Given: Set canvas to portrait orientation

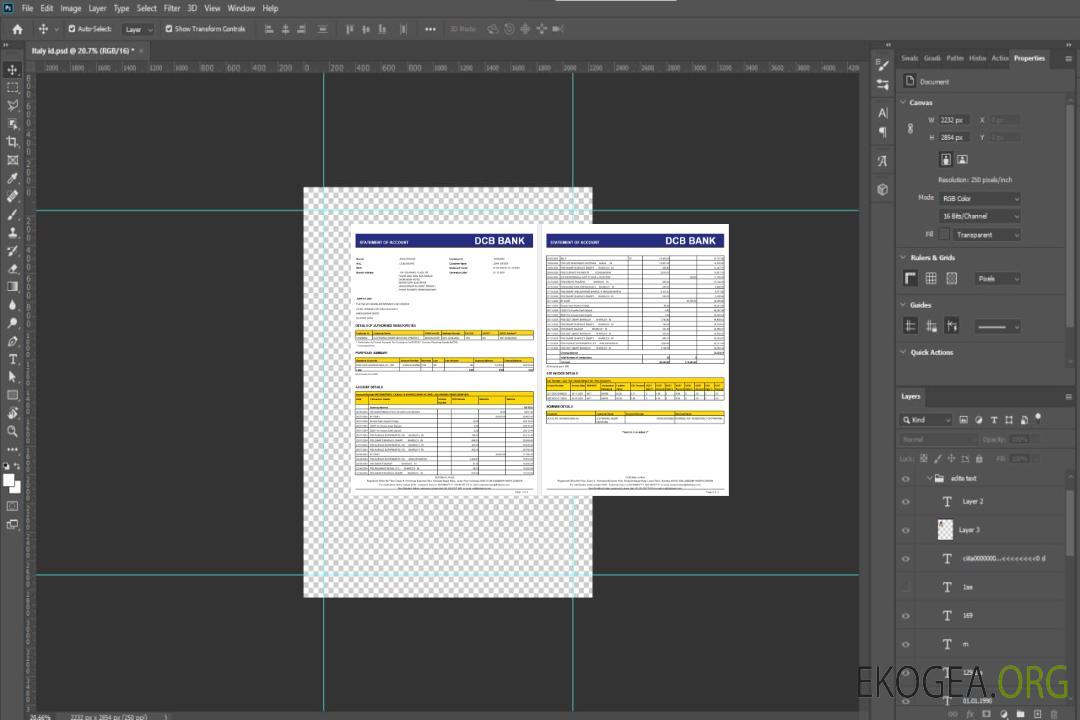Looking at the screenshot, I should point(946,160).
